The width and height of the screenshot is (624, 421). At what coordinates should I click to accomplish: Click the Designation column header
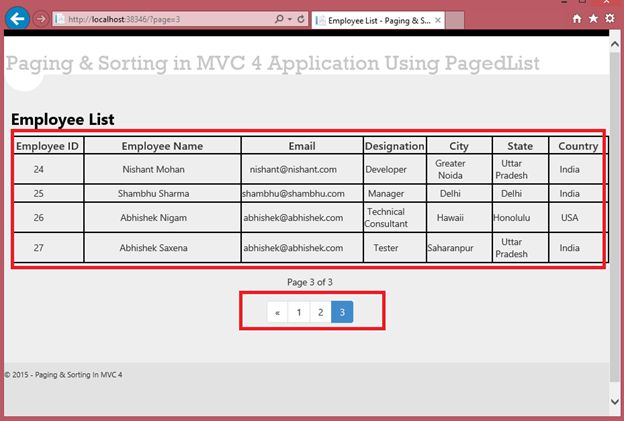395,146
